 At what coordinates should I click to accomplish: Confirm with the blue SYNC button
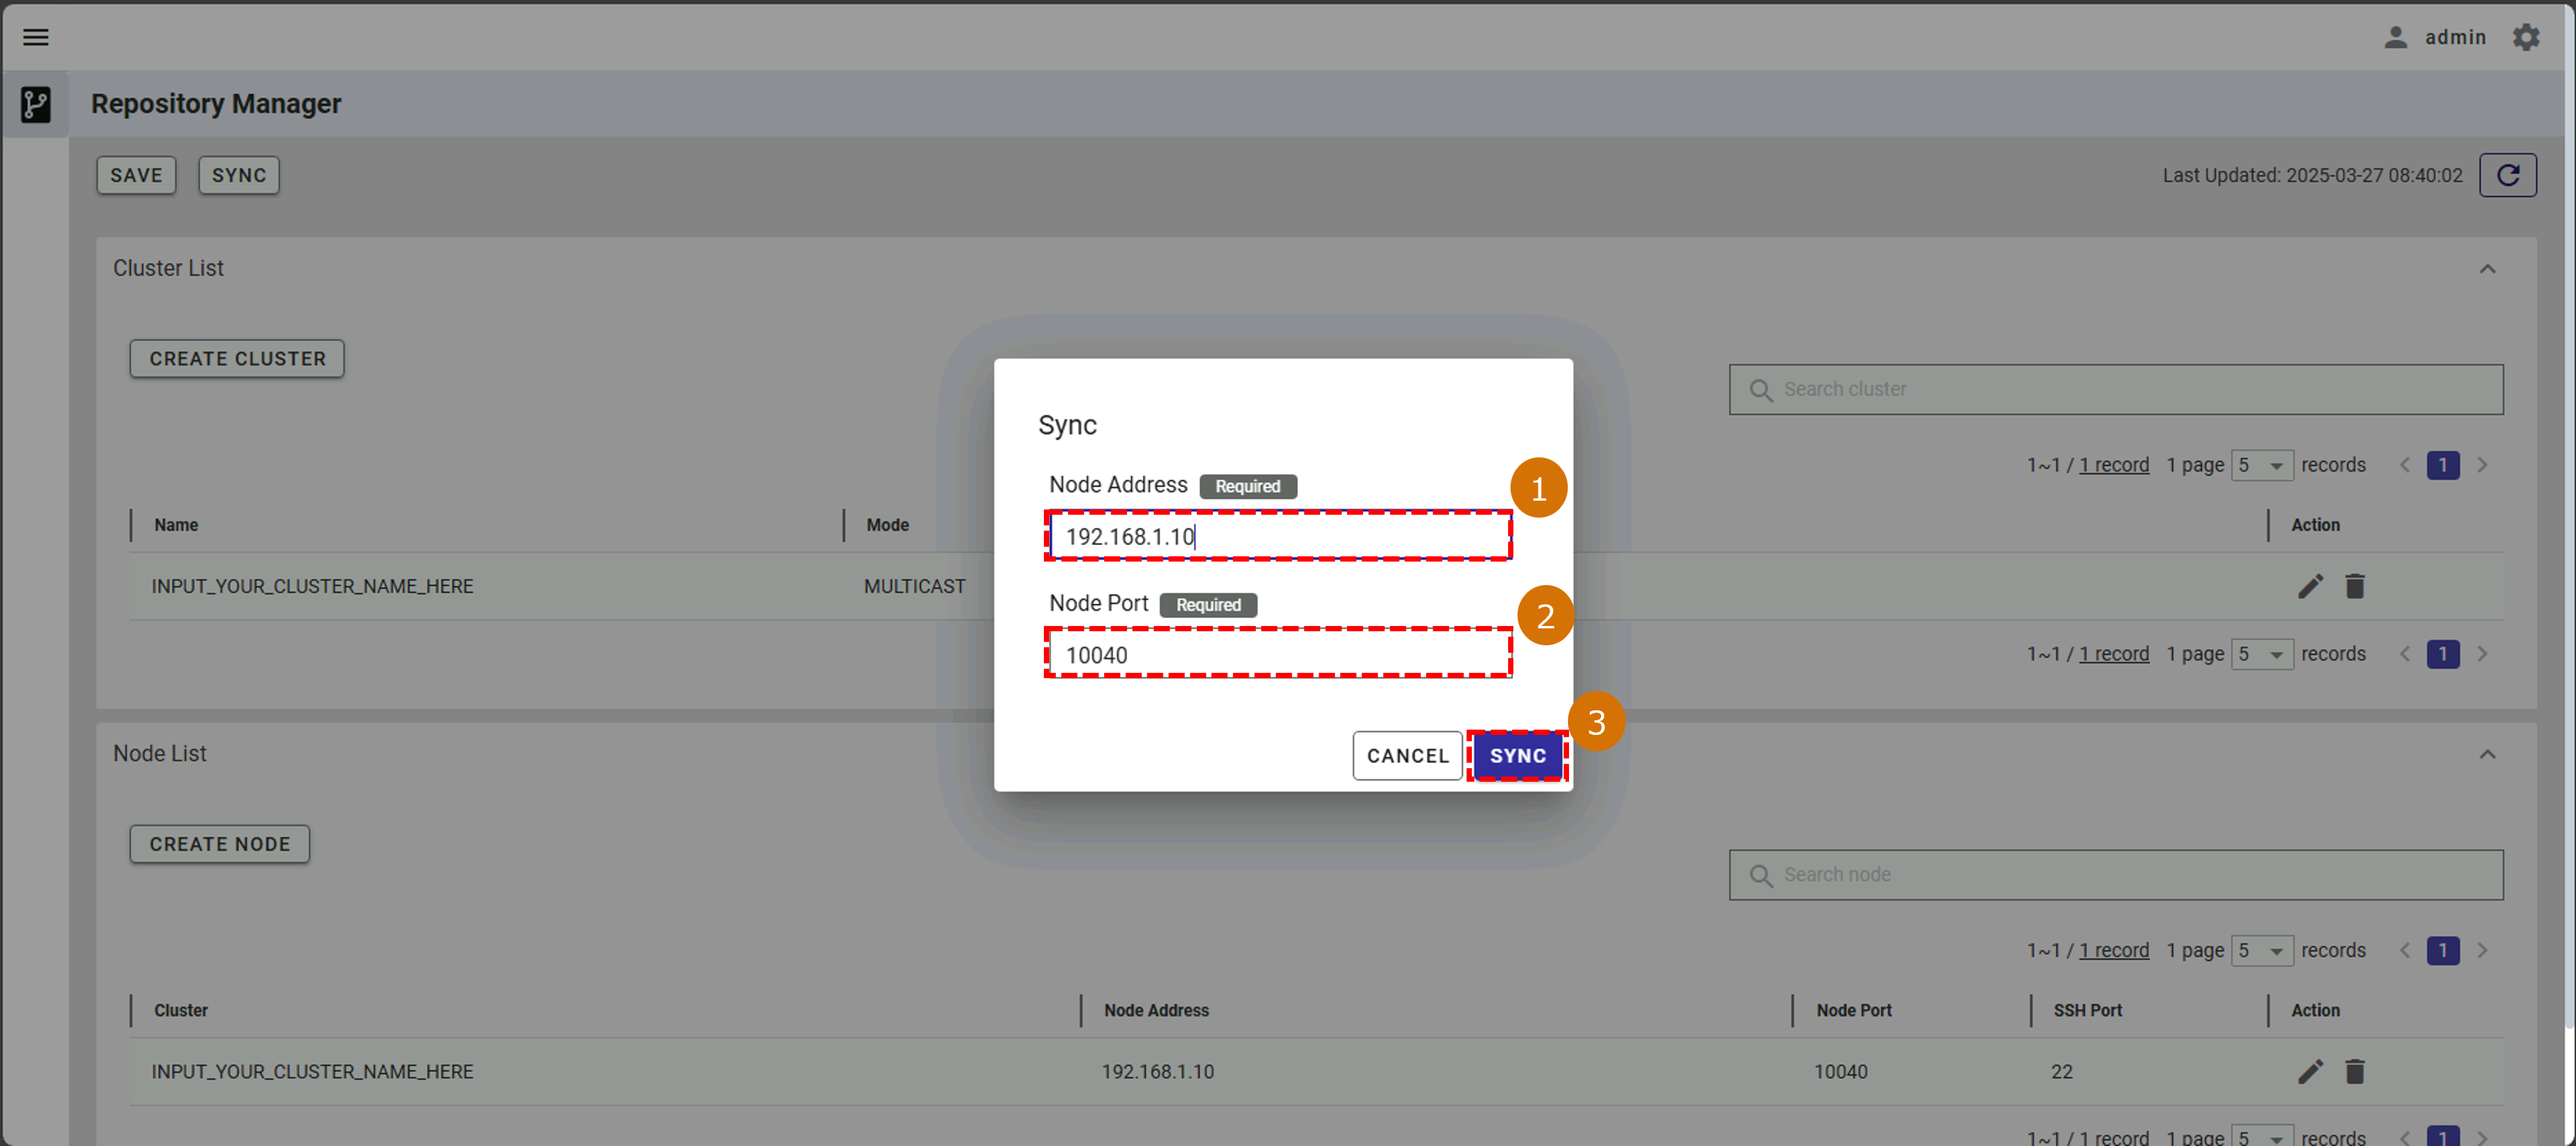pos(1517,756)
